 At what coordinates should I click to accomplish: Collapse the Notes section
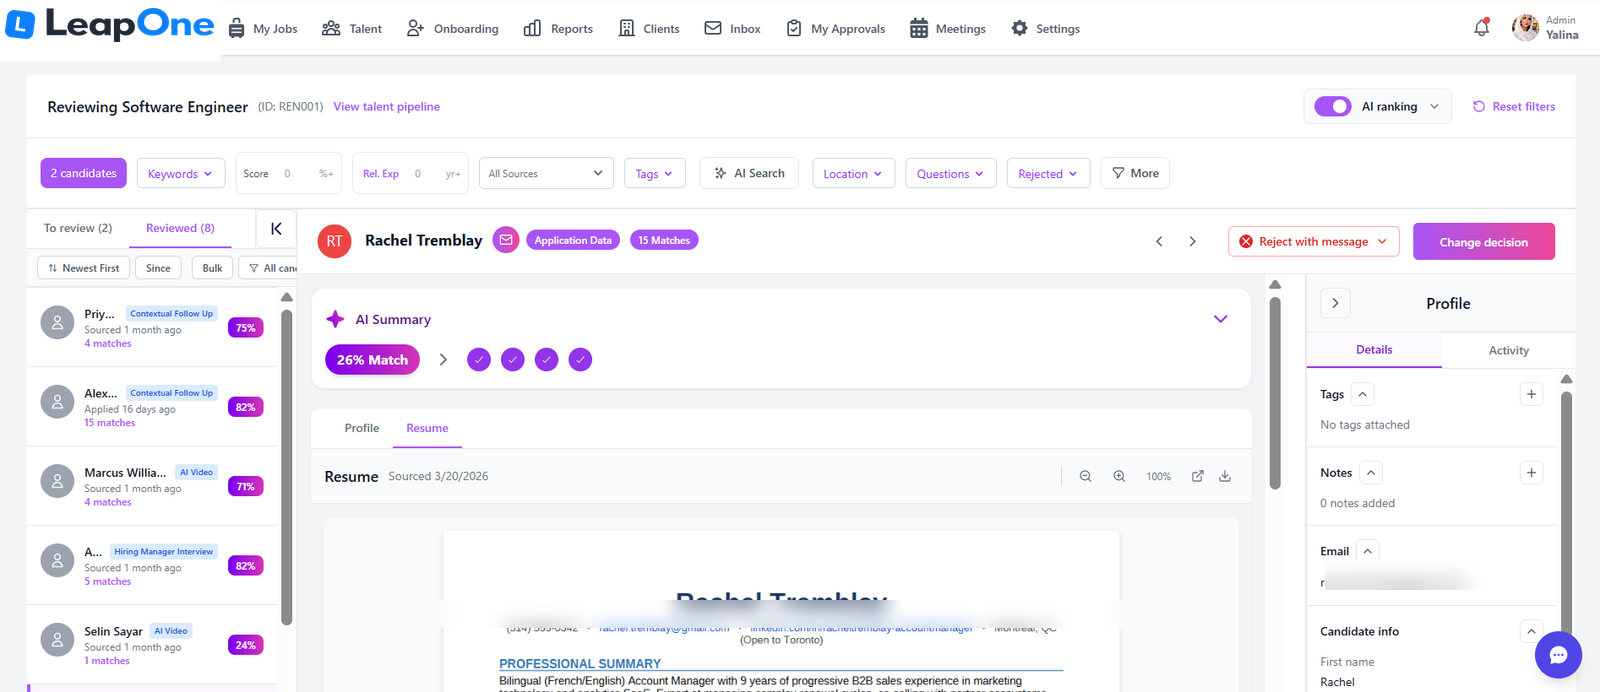[x=1371, y=472]
